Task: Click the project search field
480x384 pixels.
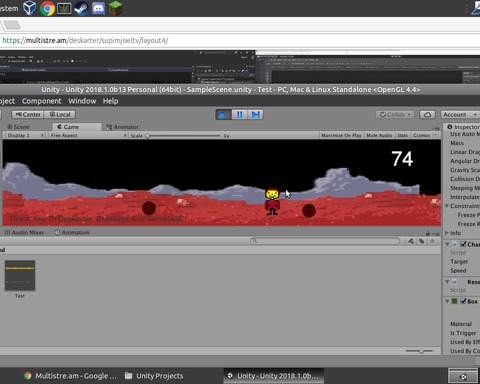Action: 325,241
